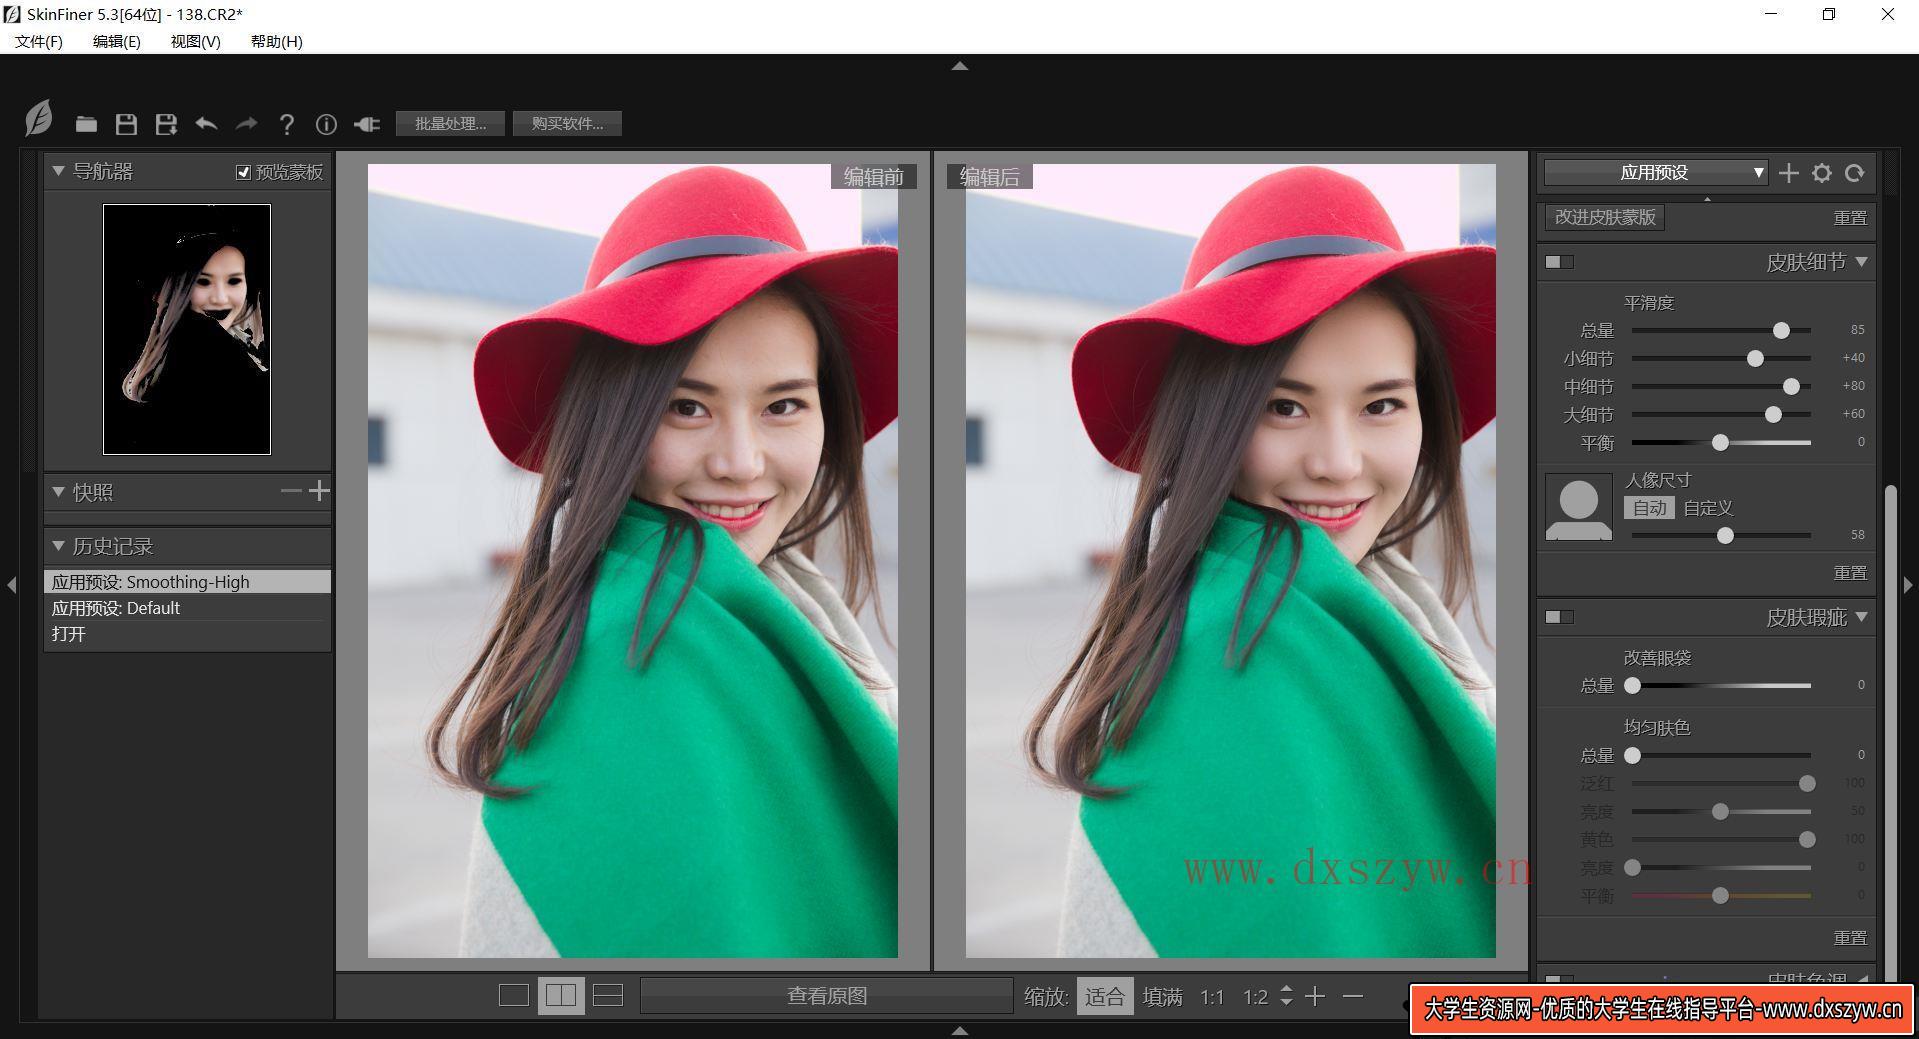Collapse the 导航器 panel
Image resolution: width=1919 pixels, height=1039 pixels.
click(58, 171)
